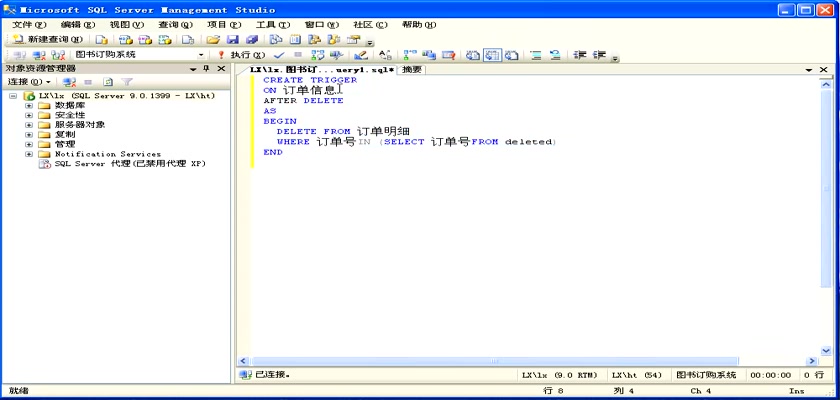Click Comment Out Selected Lines icon
Image resolution: width=840 pixels, height=400 pixels.
point(535,55)
